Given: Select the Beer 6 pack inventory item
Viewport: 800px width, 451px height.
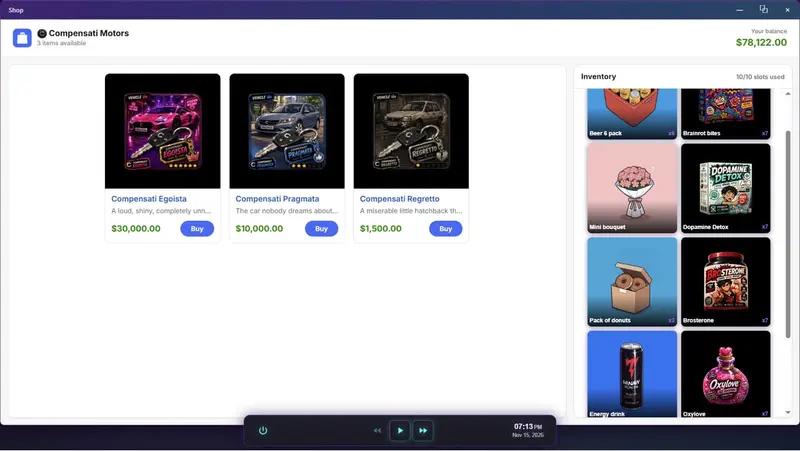Looking at the screenshot, I should click(632, 114).
